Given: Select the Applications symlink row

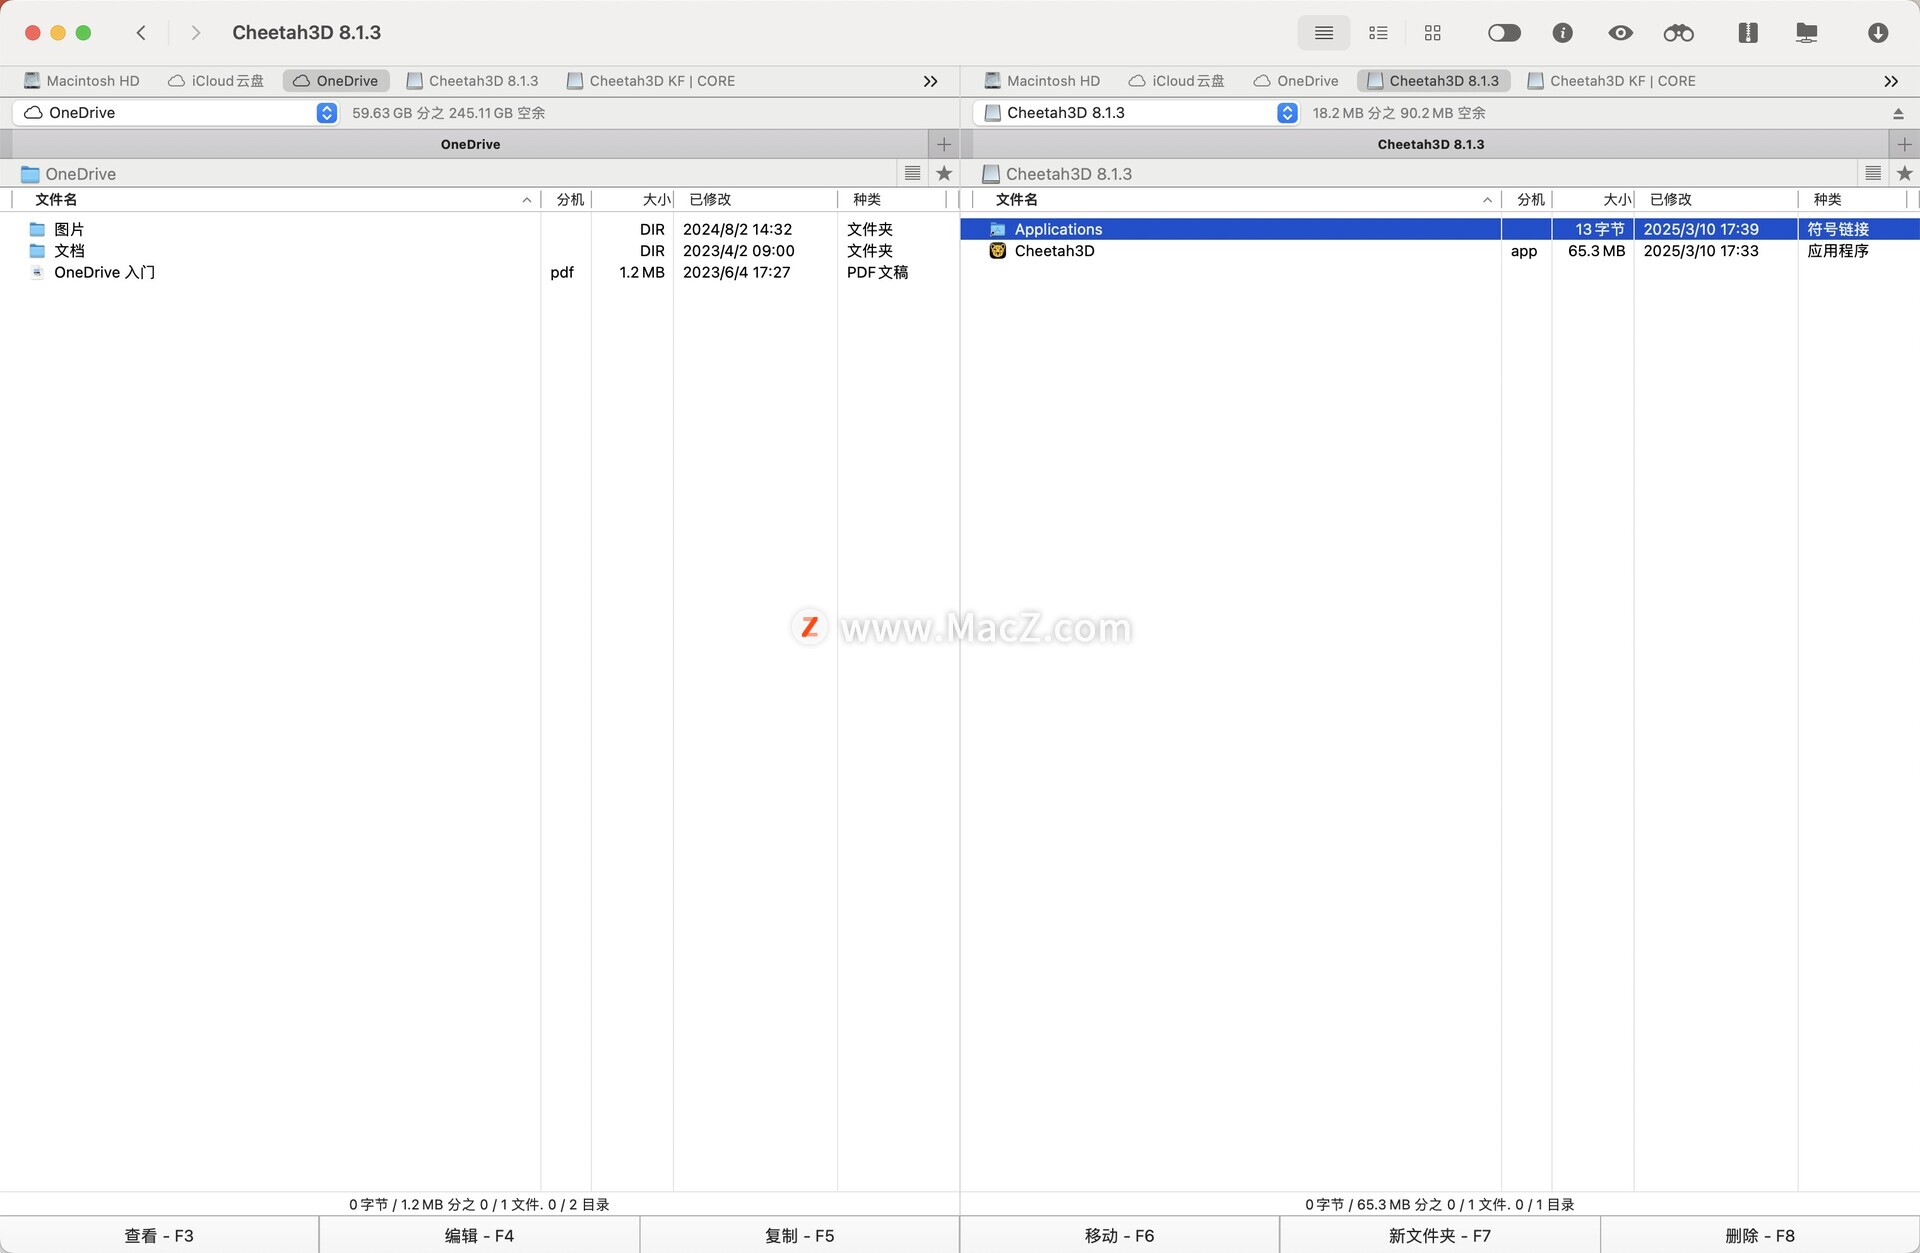Looking at the screenshot, I should point(1440,229).
